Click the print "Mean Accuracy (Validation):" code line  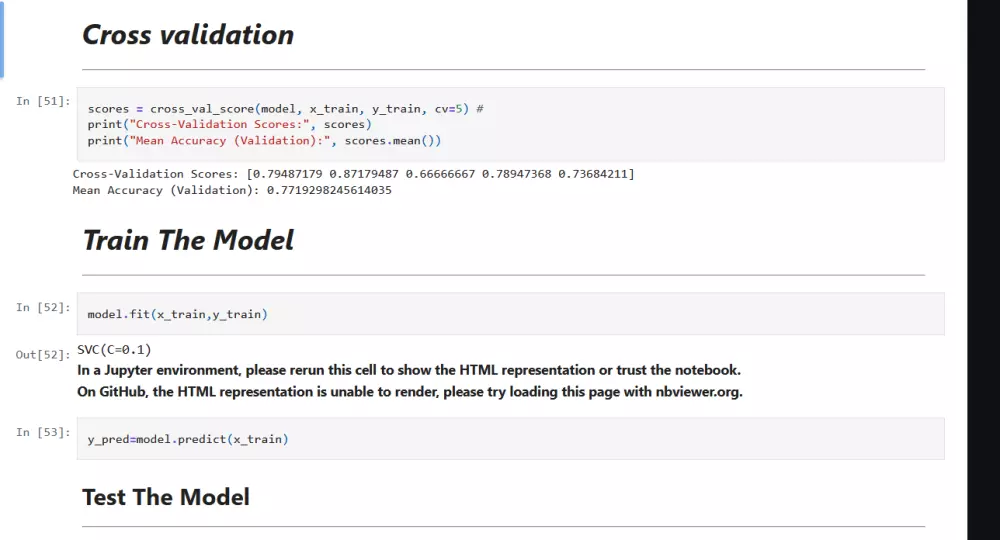[x=264, y=141]
